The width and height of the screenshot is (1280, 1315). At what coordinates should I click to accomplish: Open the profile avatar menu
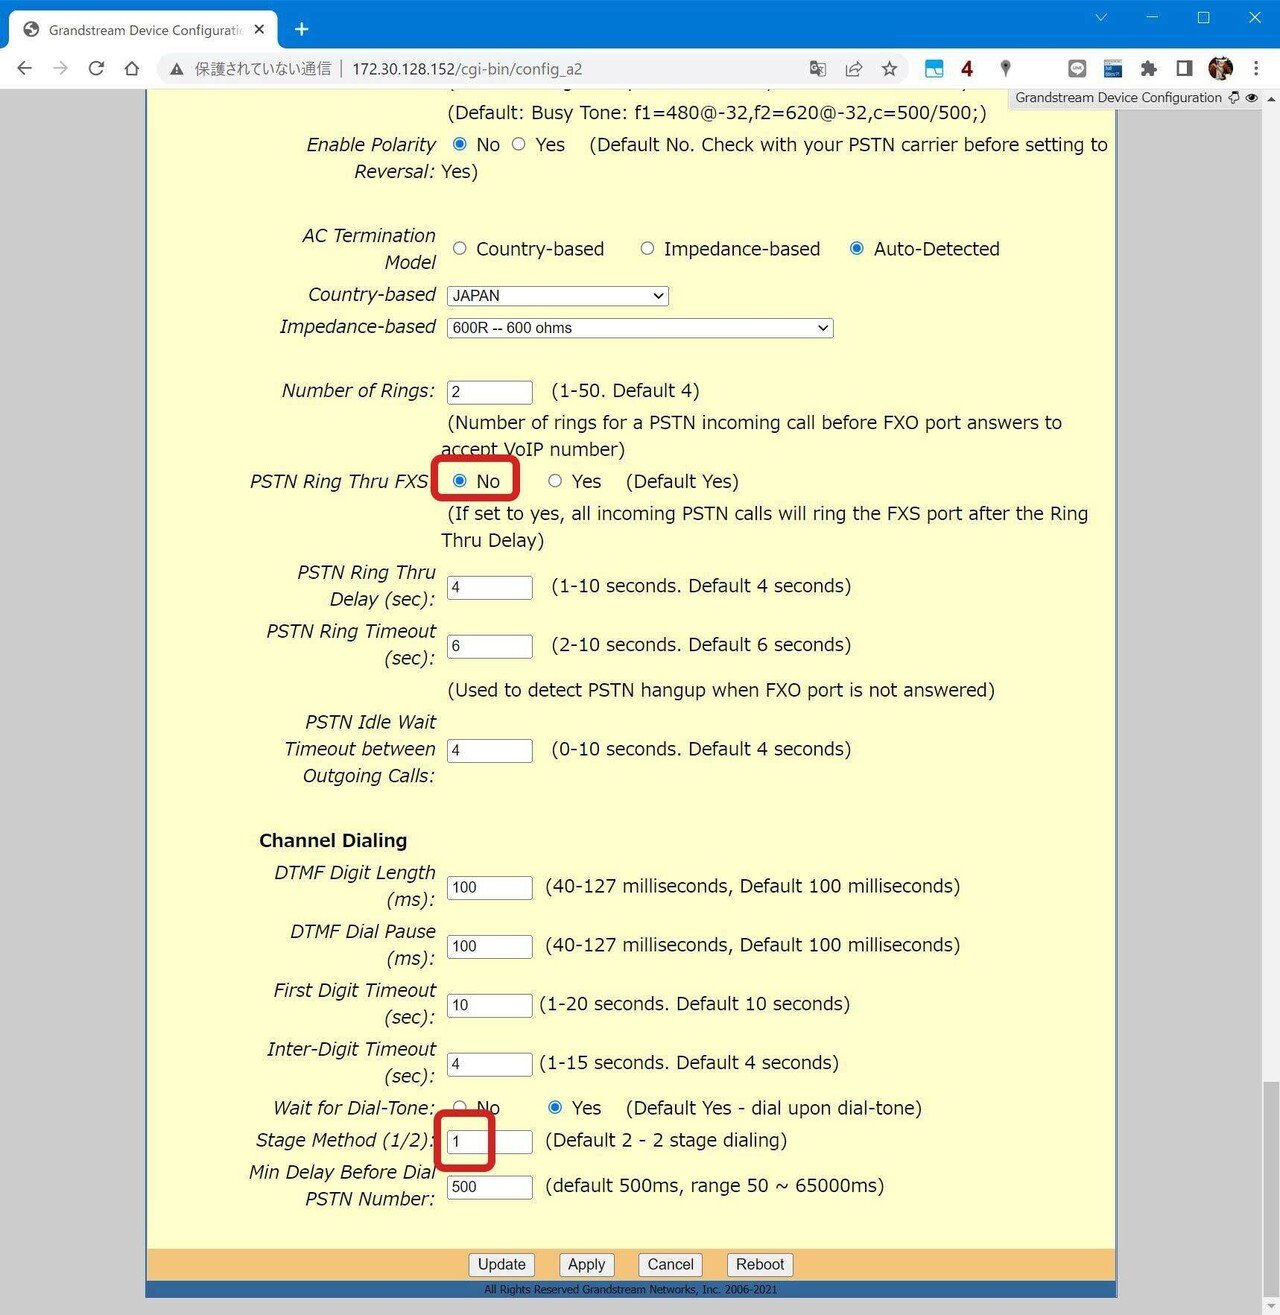[1220, 68]
